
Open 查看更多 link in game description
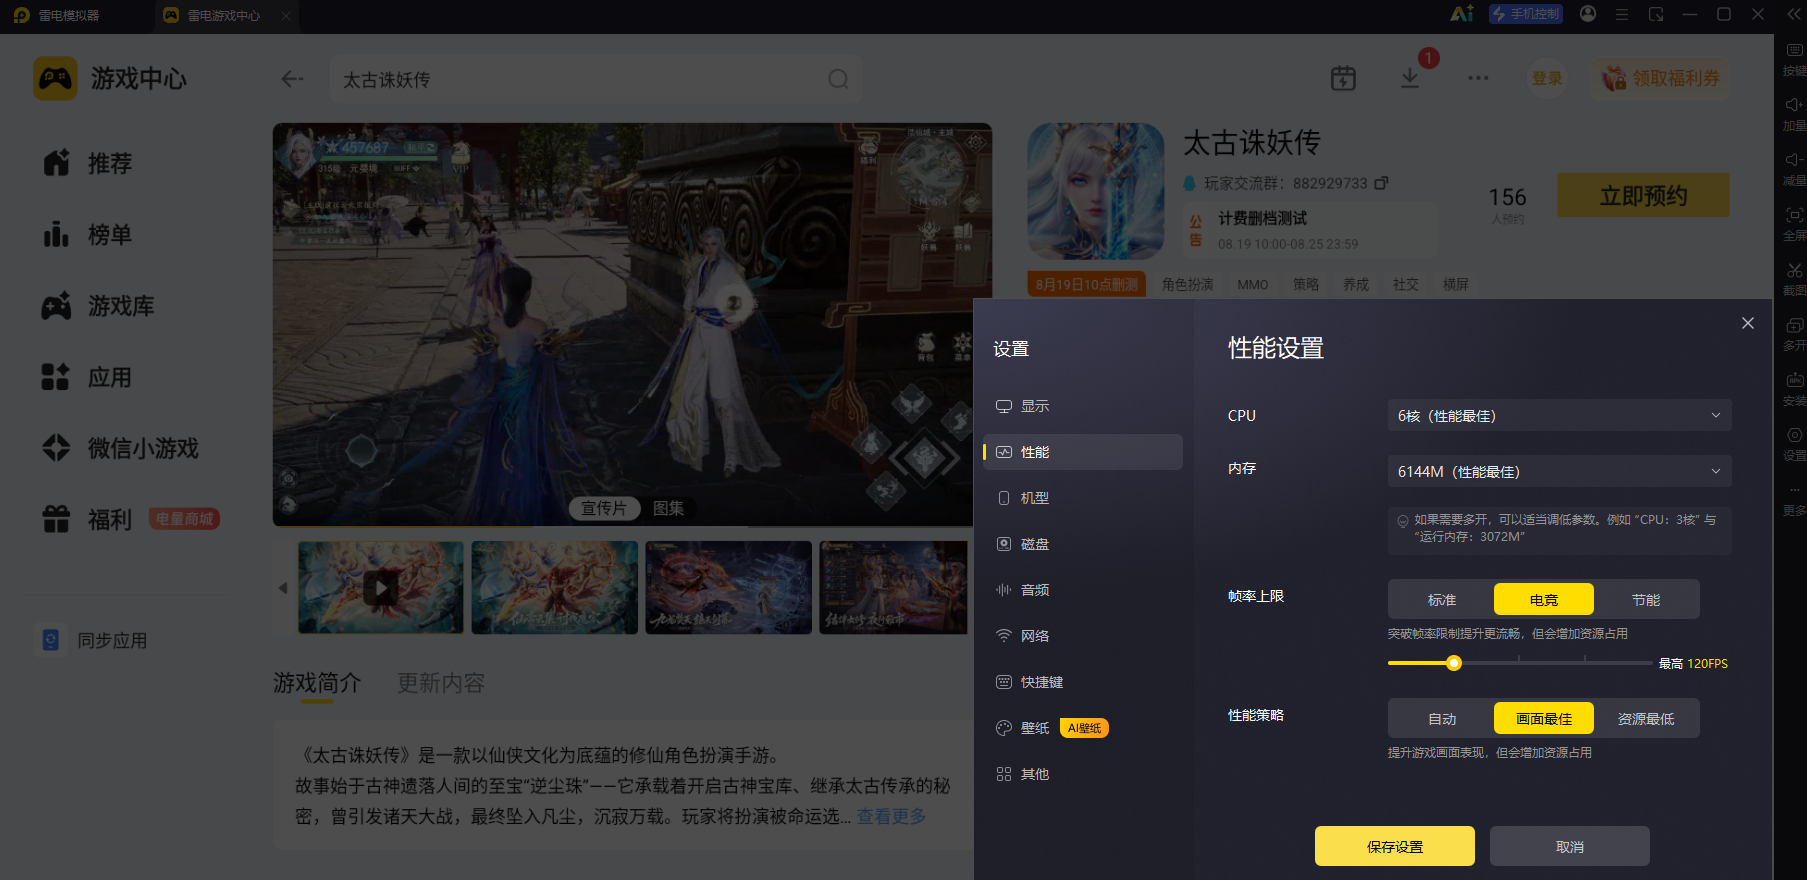pyautogui.click(x=891, y=817)
